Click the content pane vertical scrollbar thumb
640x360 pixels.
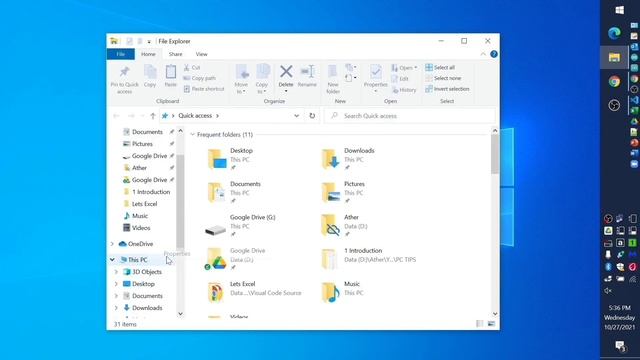pos(495,154)
